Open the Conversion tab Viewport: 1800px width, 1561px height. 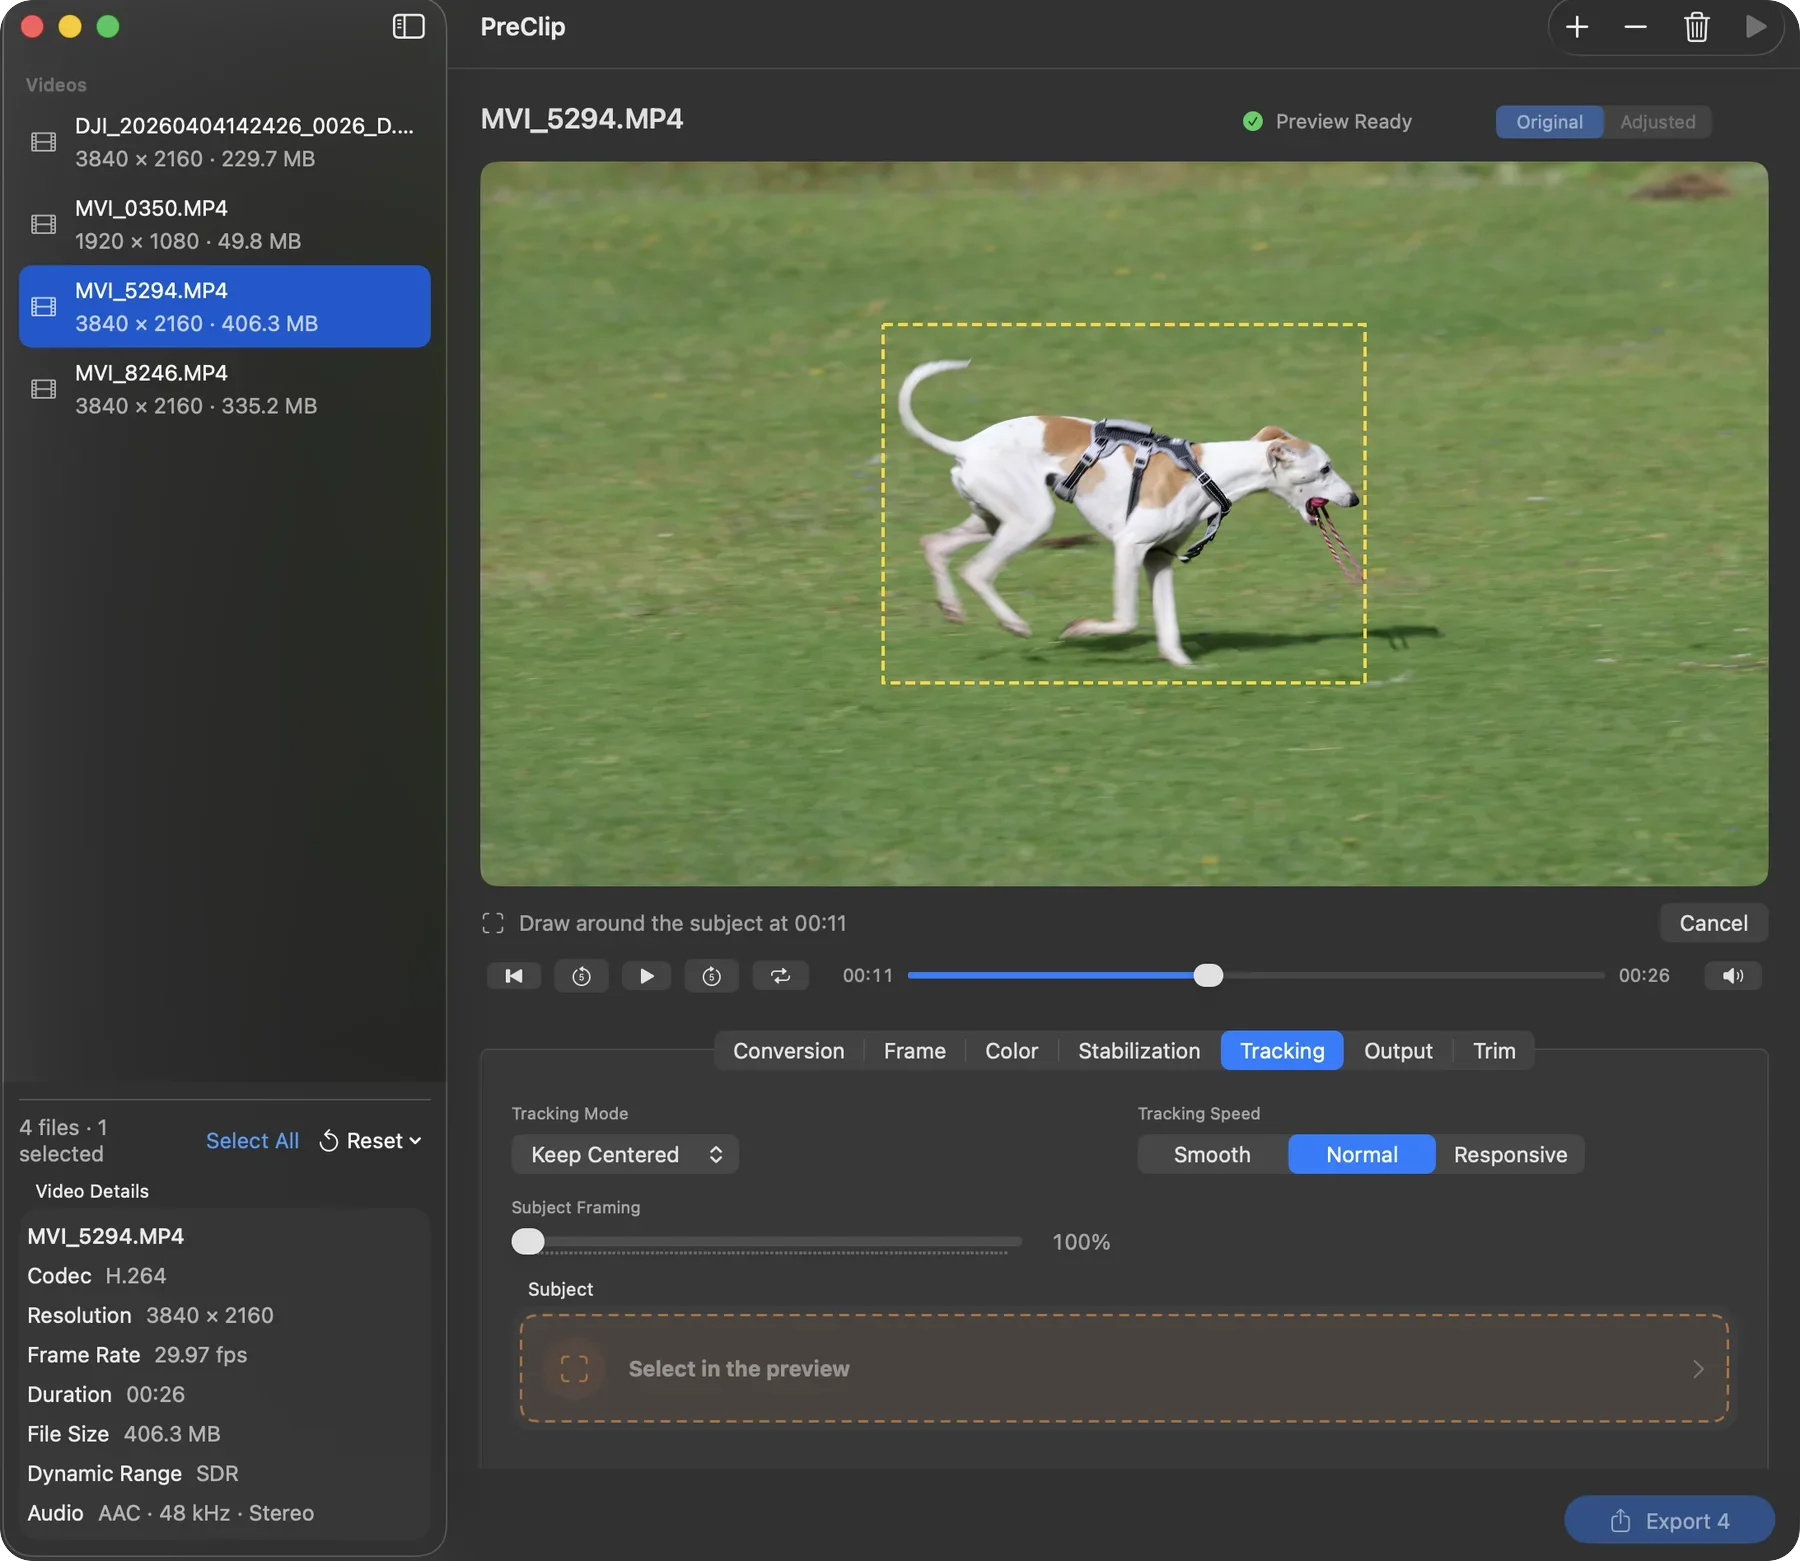pos(788,1051)
